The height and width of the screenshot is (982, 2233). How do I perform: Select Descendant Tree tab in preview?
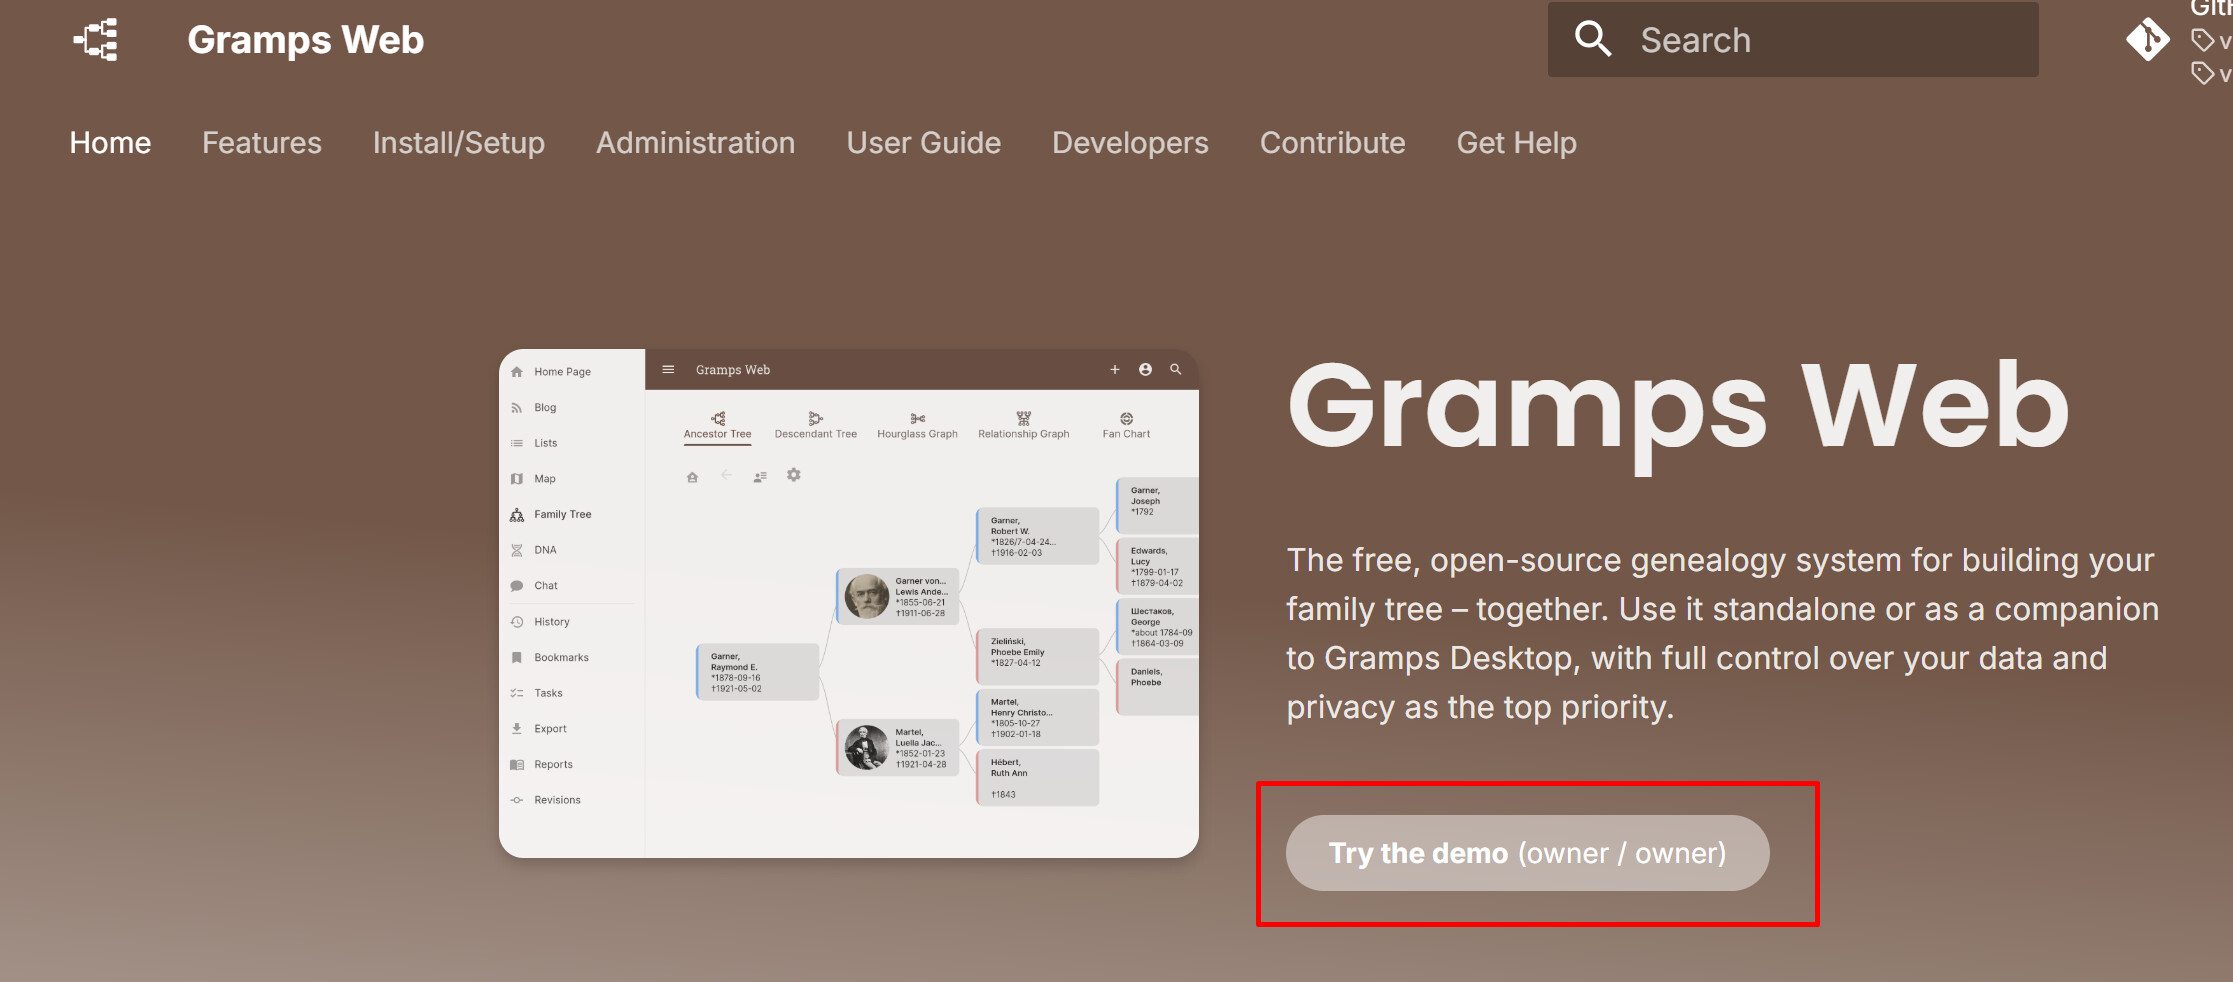816,426
